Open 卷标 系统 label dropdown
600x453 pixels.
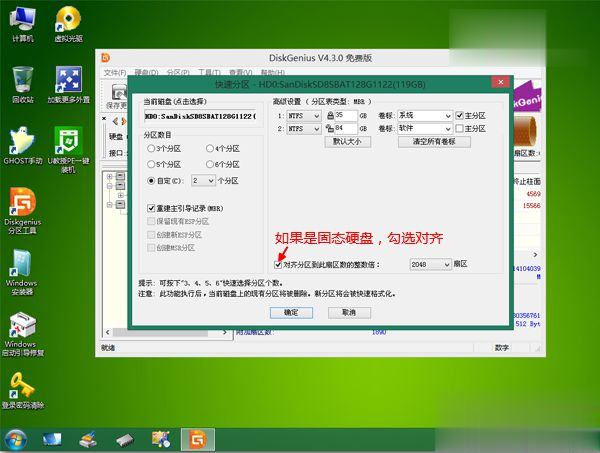(425, 116)
